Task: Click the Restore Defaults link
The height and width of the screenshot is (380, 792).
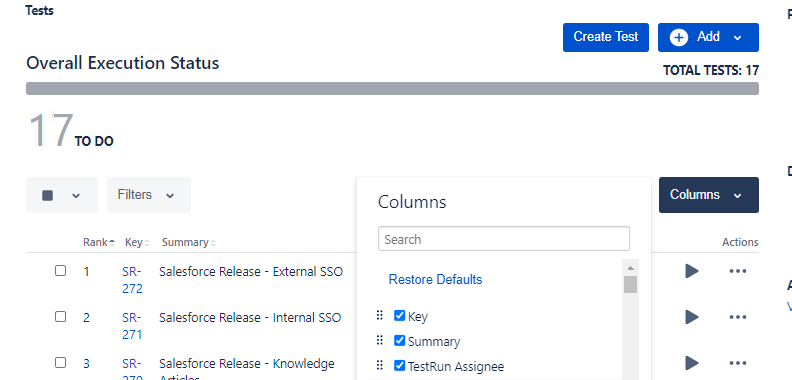Action: (435, 279)
